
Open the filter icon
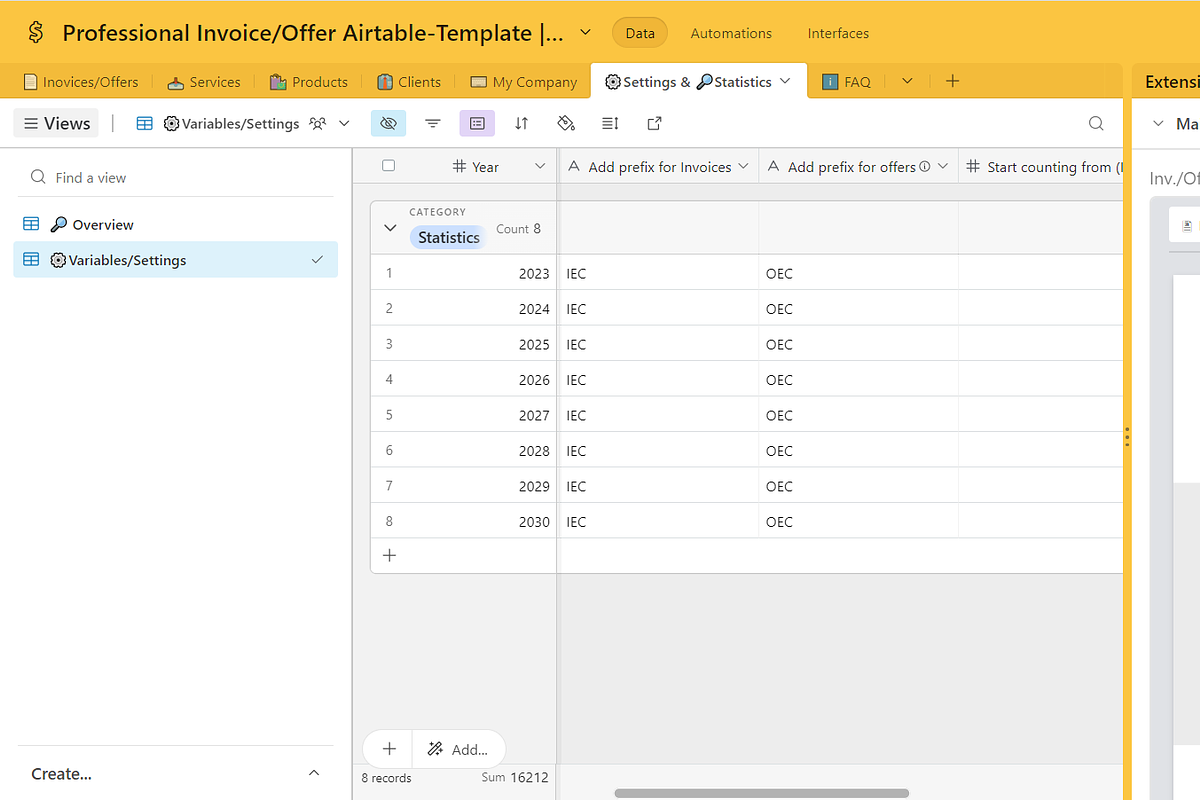[433, 123]
